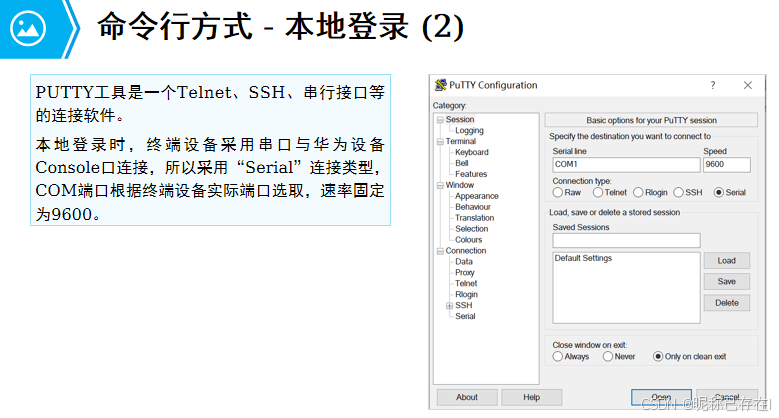Viewport: 779px width, 418px height.
Task: Select the Serial connection type radio button
Action: [x=718, y=192]
